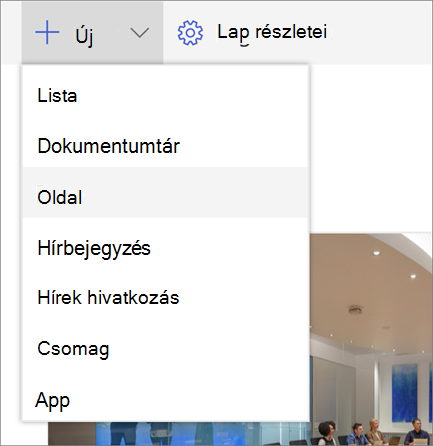Collapse the Új dropdown chevron
Screen dimensions: 433x446
click(x=139, y=33)
